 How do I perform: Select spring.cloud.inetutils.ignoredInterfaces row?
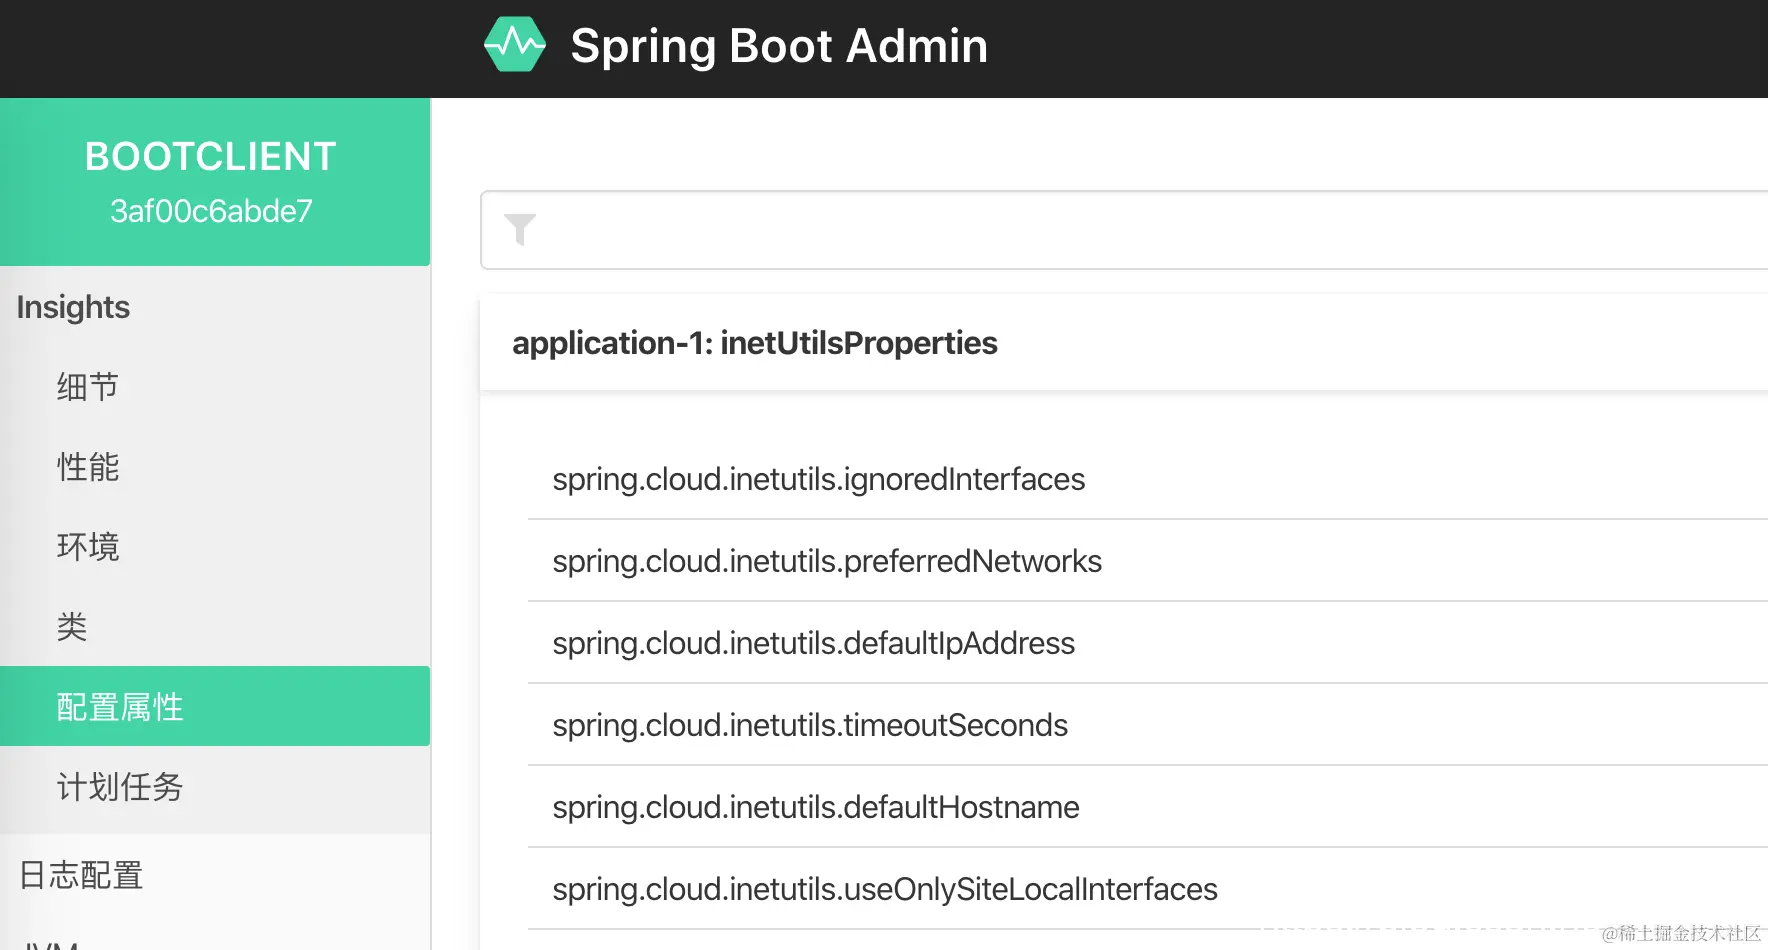point(1148,479)
